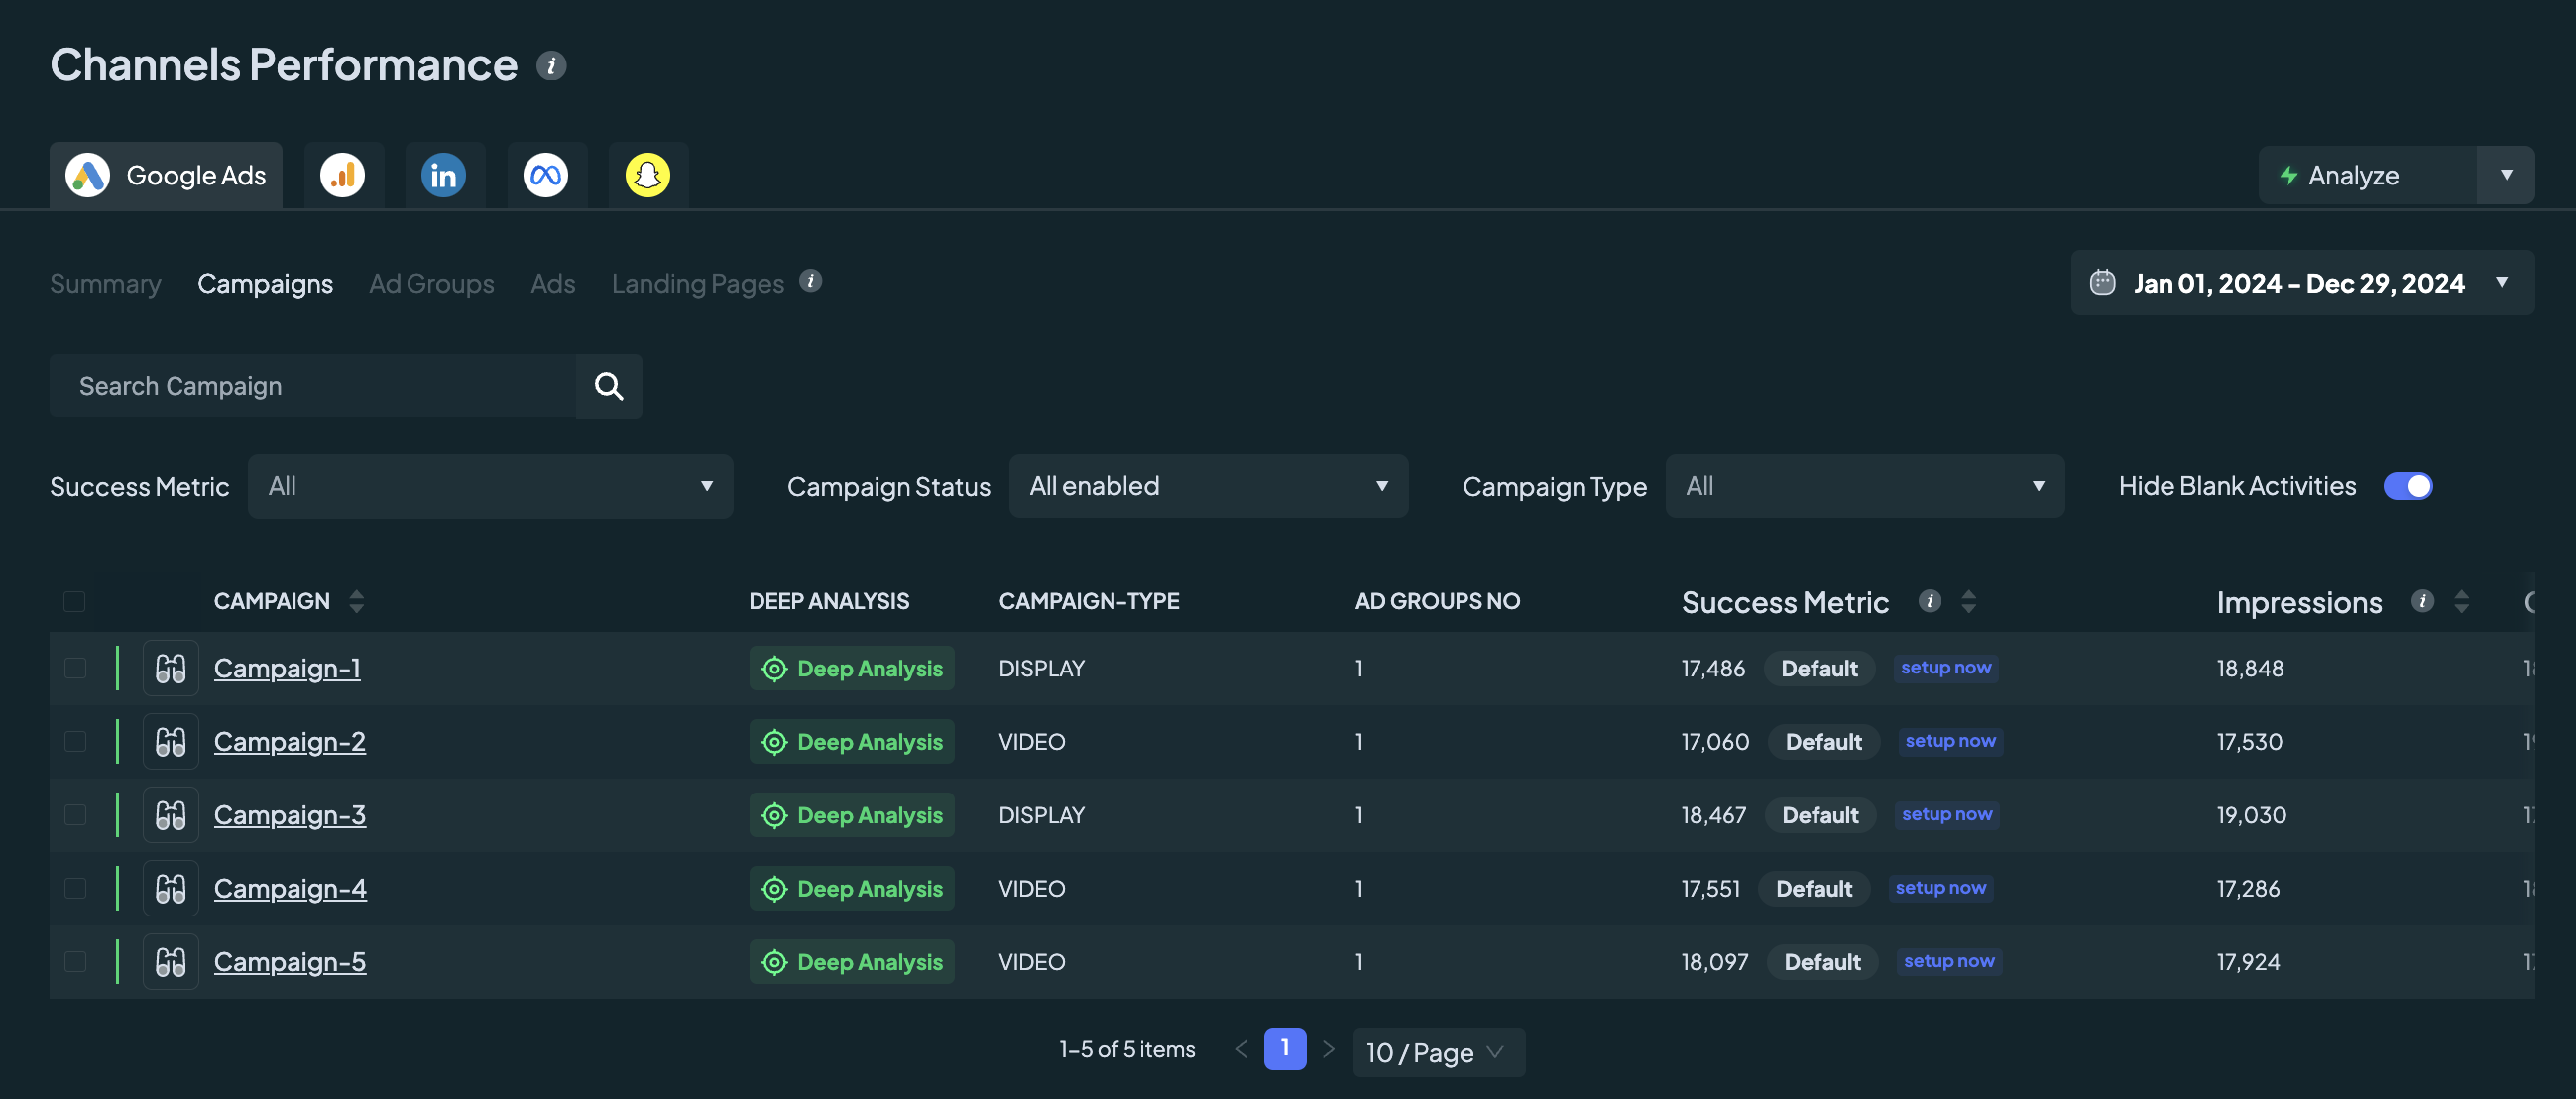Toggle the Hide Blank Activities switch
The width and height of the screenshot is (2576, 1099).
[x=2408, y=486]
